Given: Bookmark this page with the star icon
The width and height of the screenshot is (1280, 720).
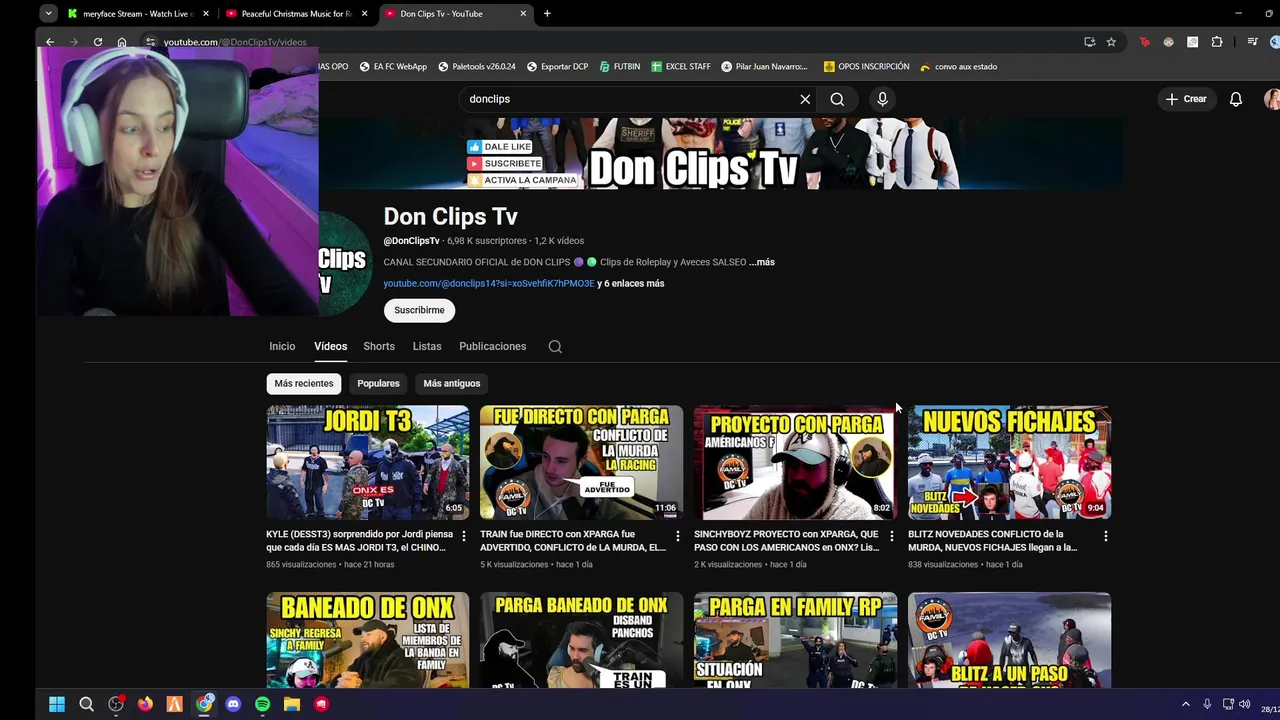Looking at the screenshot, I should tap(1111, 42).
